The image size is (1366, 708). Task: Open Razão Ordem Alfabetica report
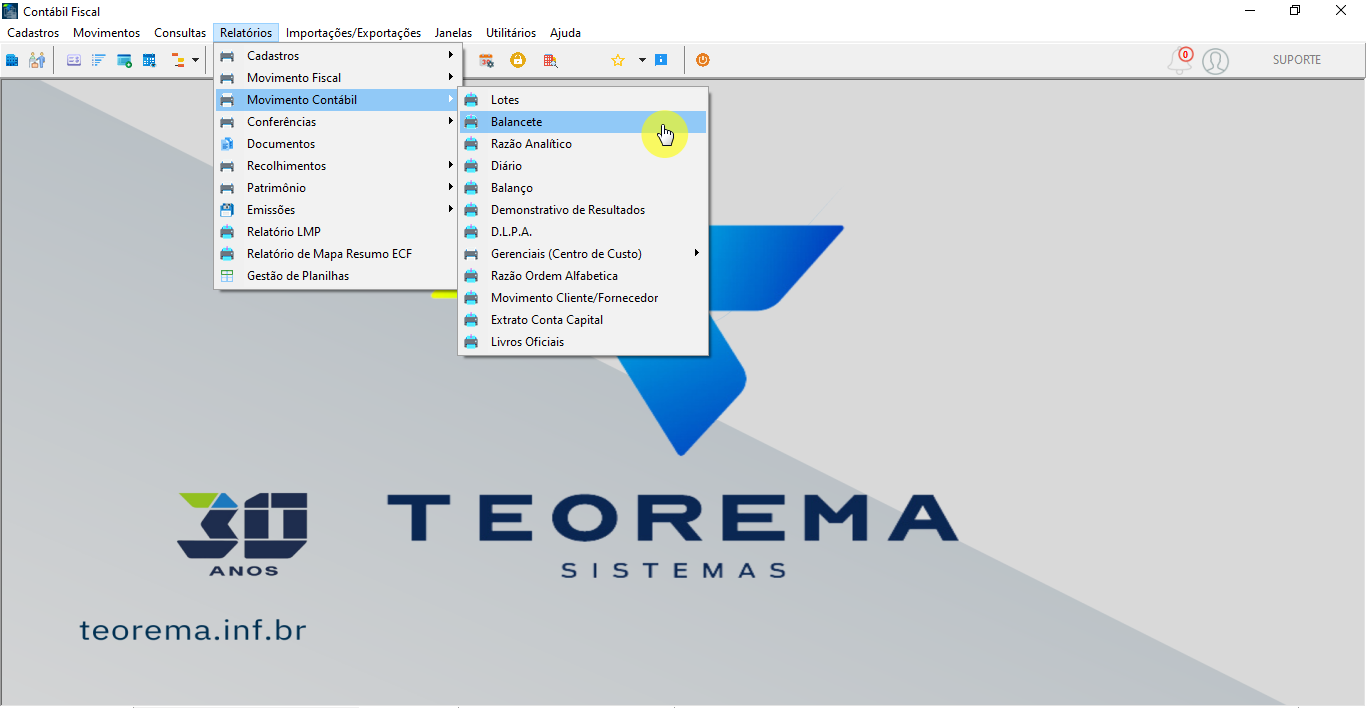point(583,276)
